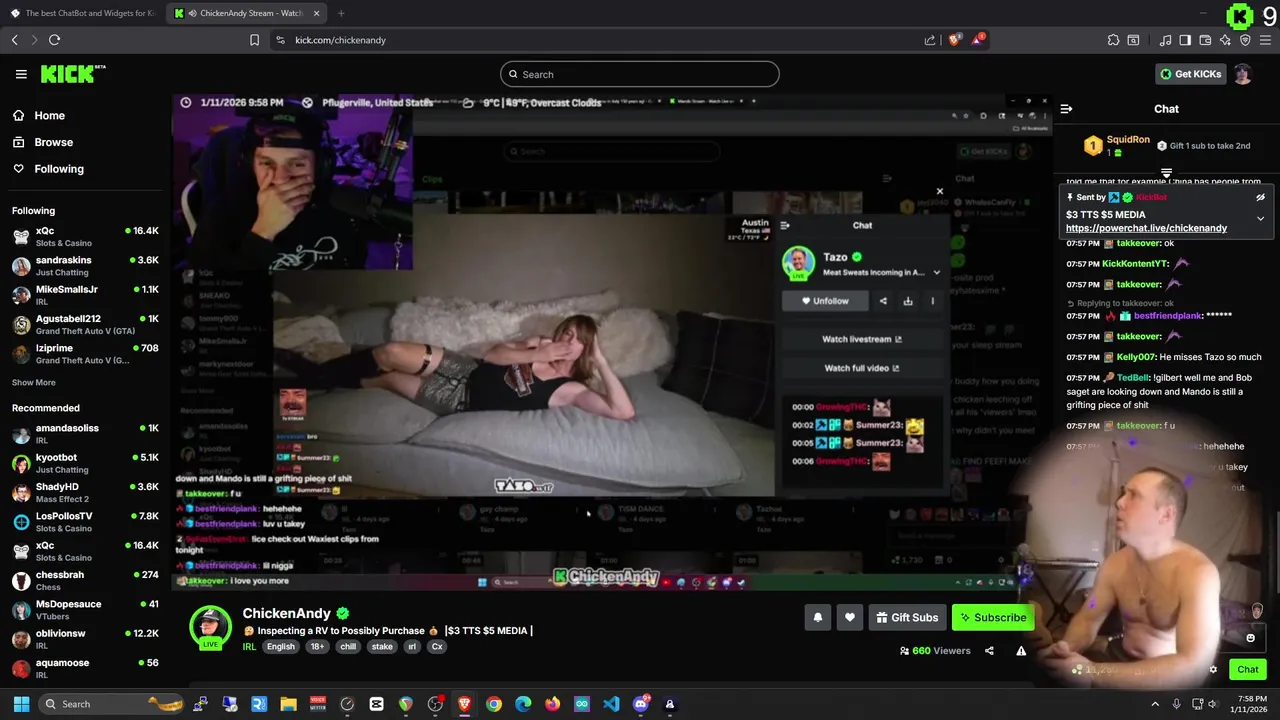Click SquidRon in gift leaderboard
This screenshot has height=720, width=1280.
pyautogui.click(x=1128, y=140)
